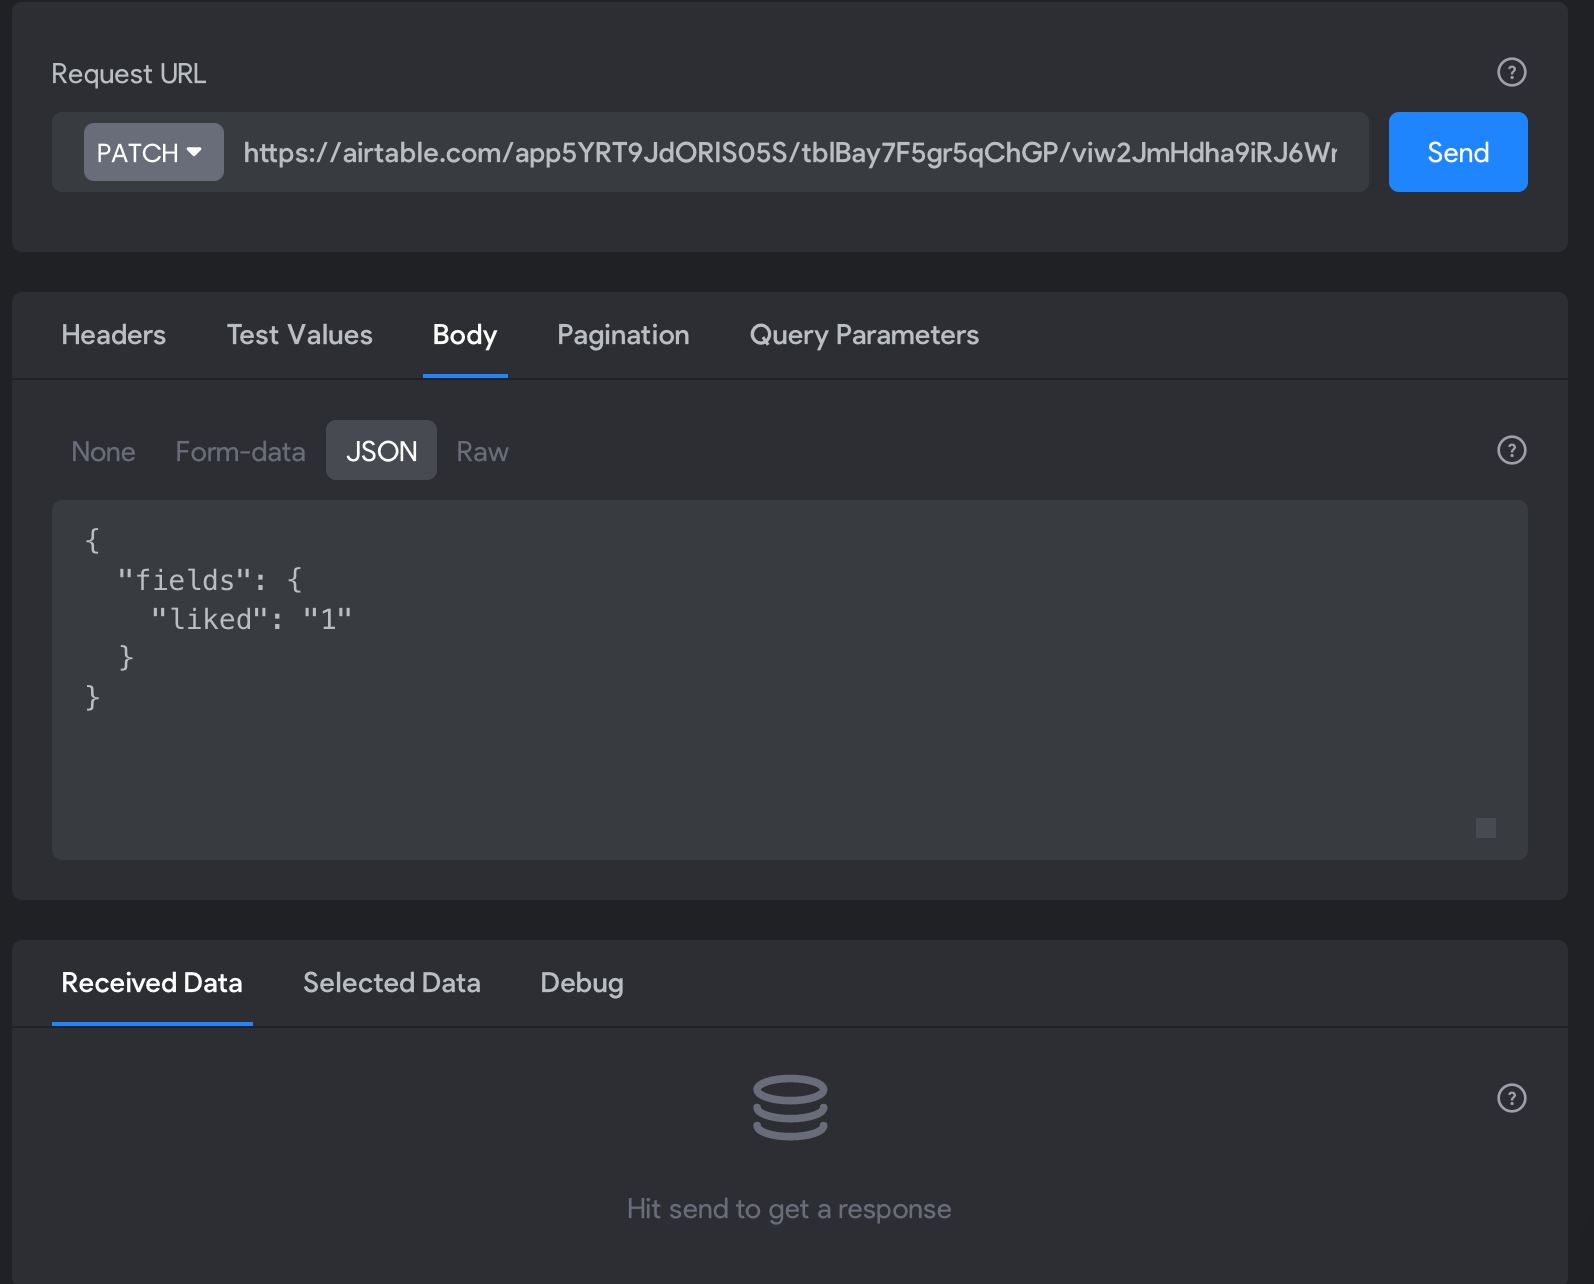
Task: Select Raw body type
Action: pos(482,451)
